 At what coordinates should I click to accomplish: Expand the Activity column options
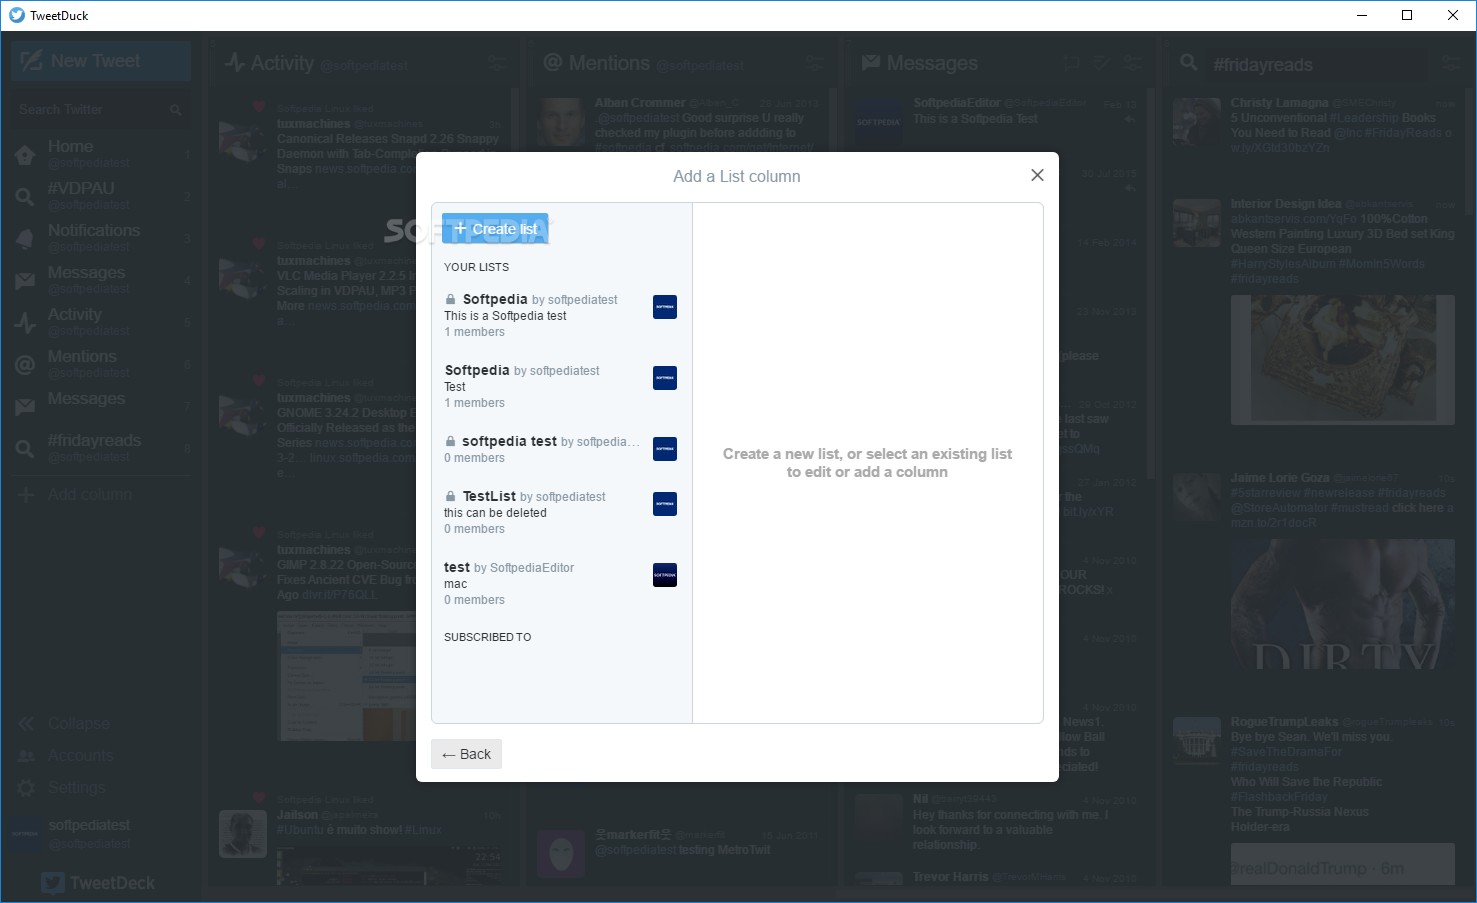click(x=496, y=63)
